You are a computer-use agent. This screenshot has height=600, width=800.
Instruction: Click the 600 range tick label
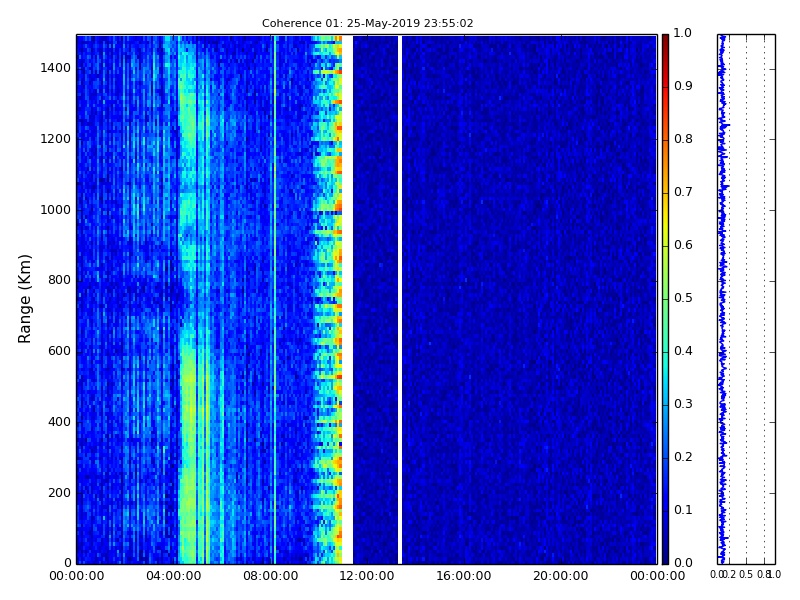tap(59, 351)
